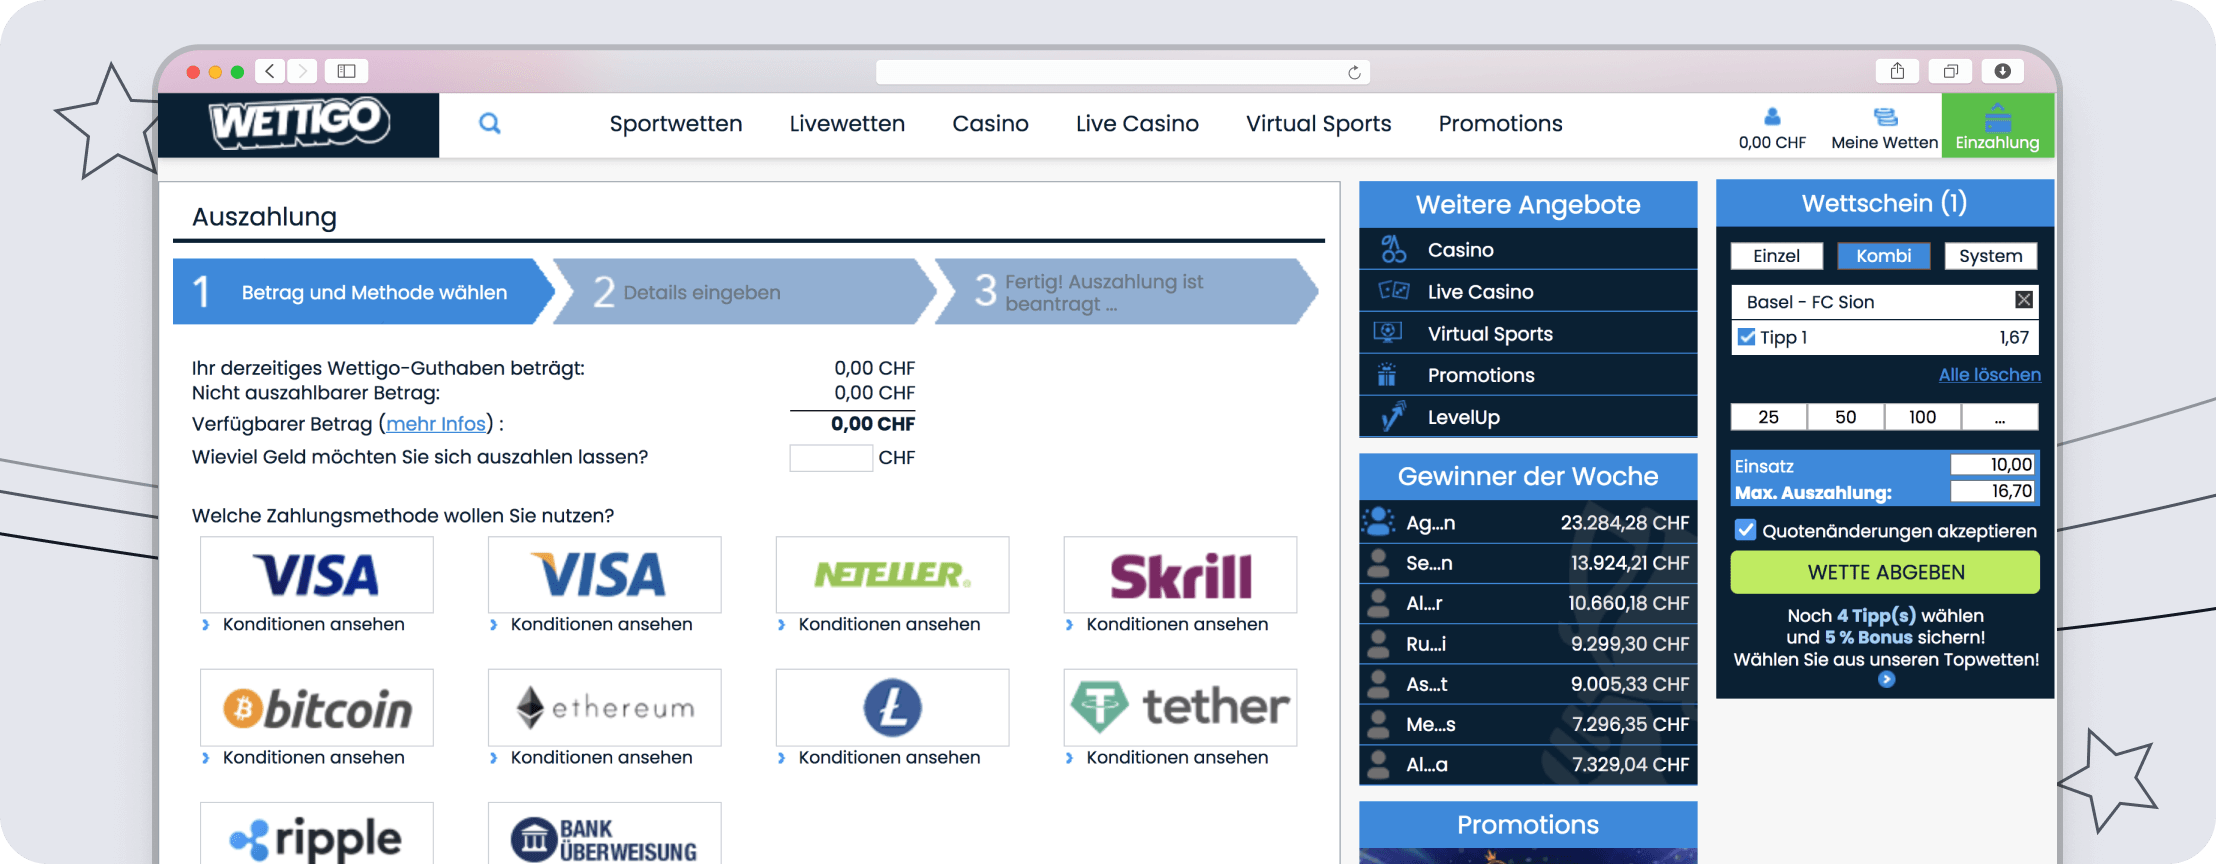The image size is (2216, 864).
Task: Choose Skrill payment method
Action: pyautogui.click(x=1181, y=575)
